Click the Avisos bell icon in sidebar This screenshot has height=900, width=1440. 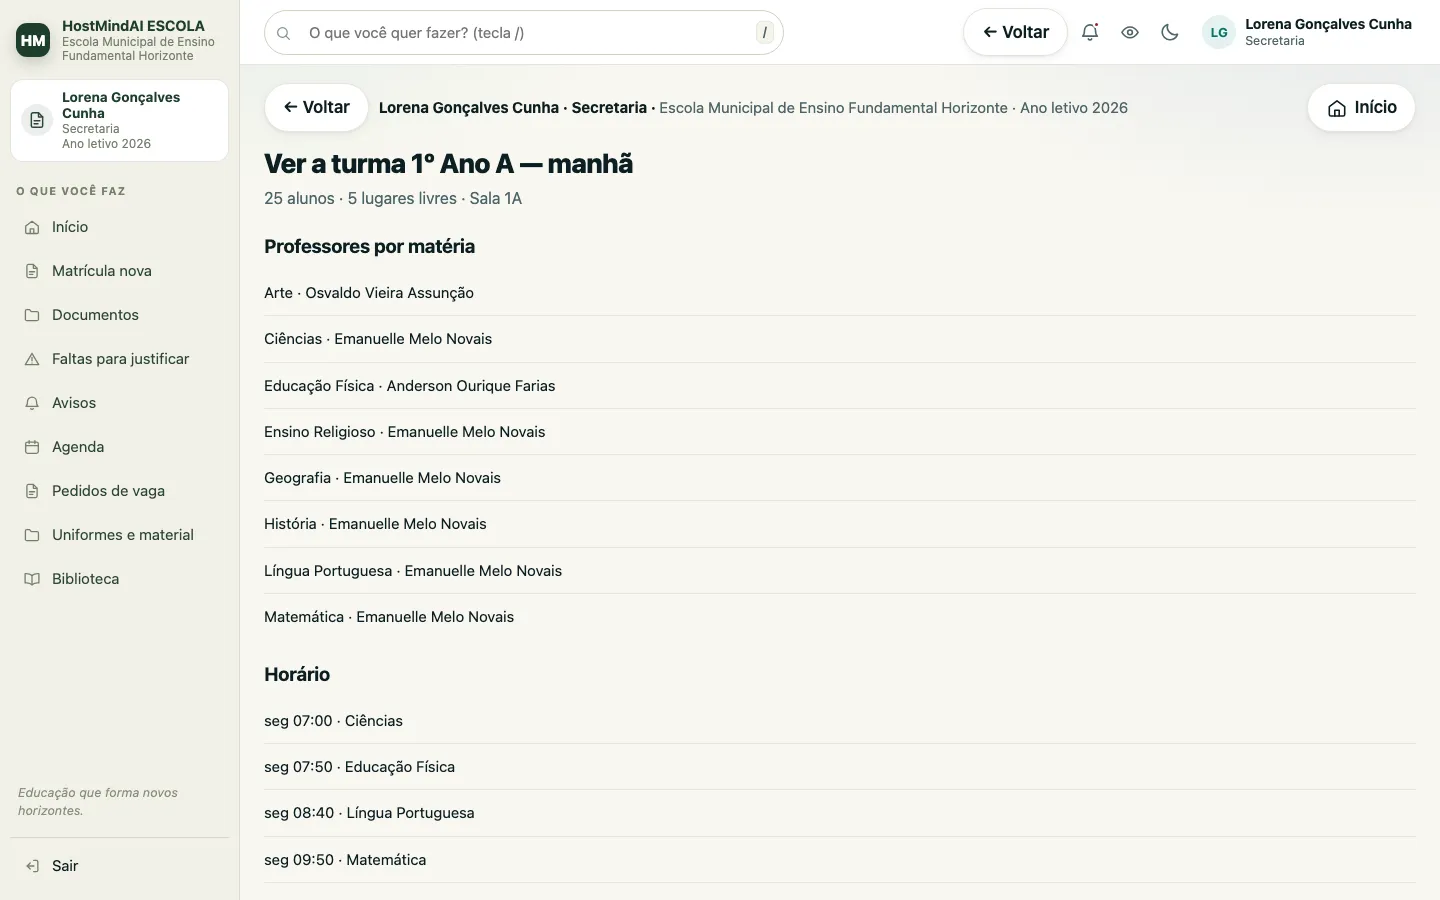pyautogui.click(x=32, y=403)
